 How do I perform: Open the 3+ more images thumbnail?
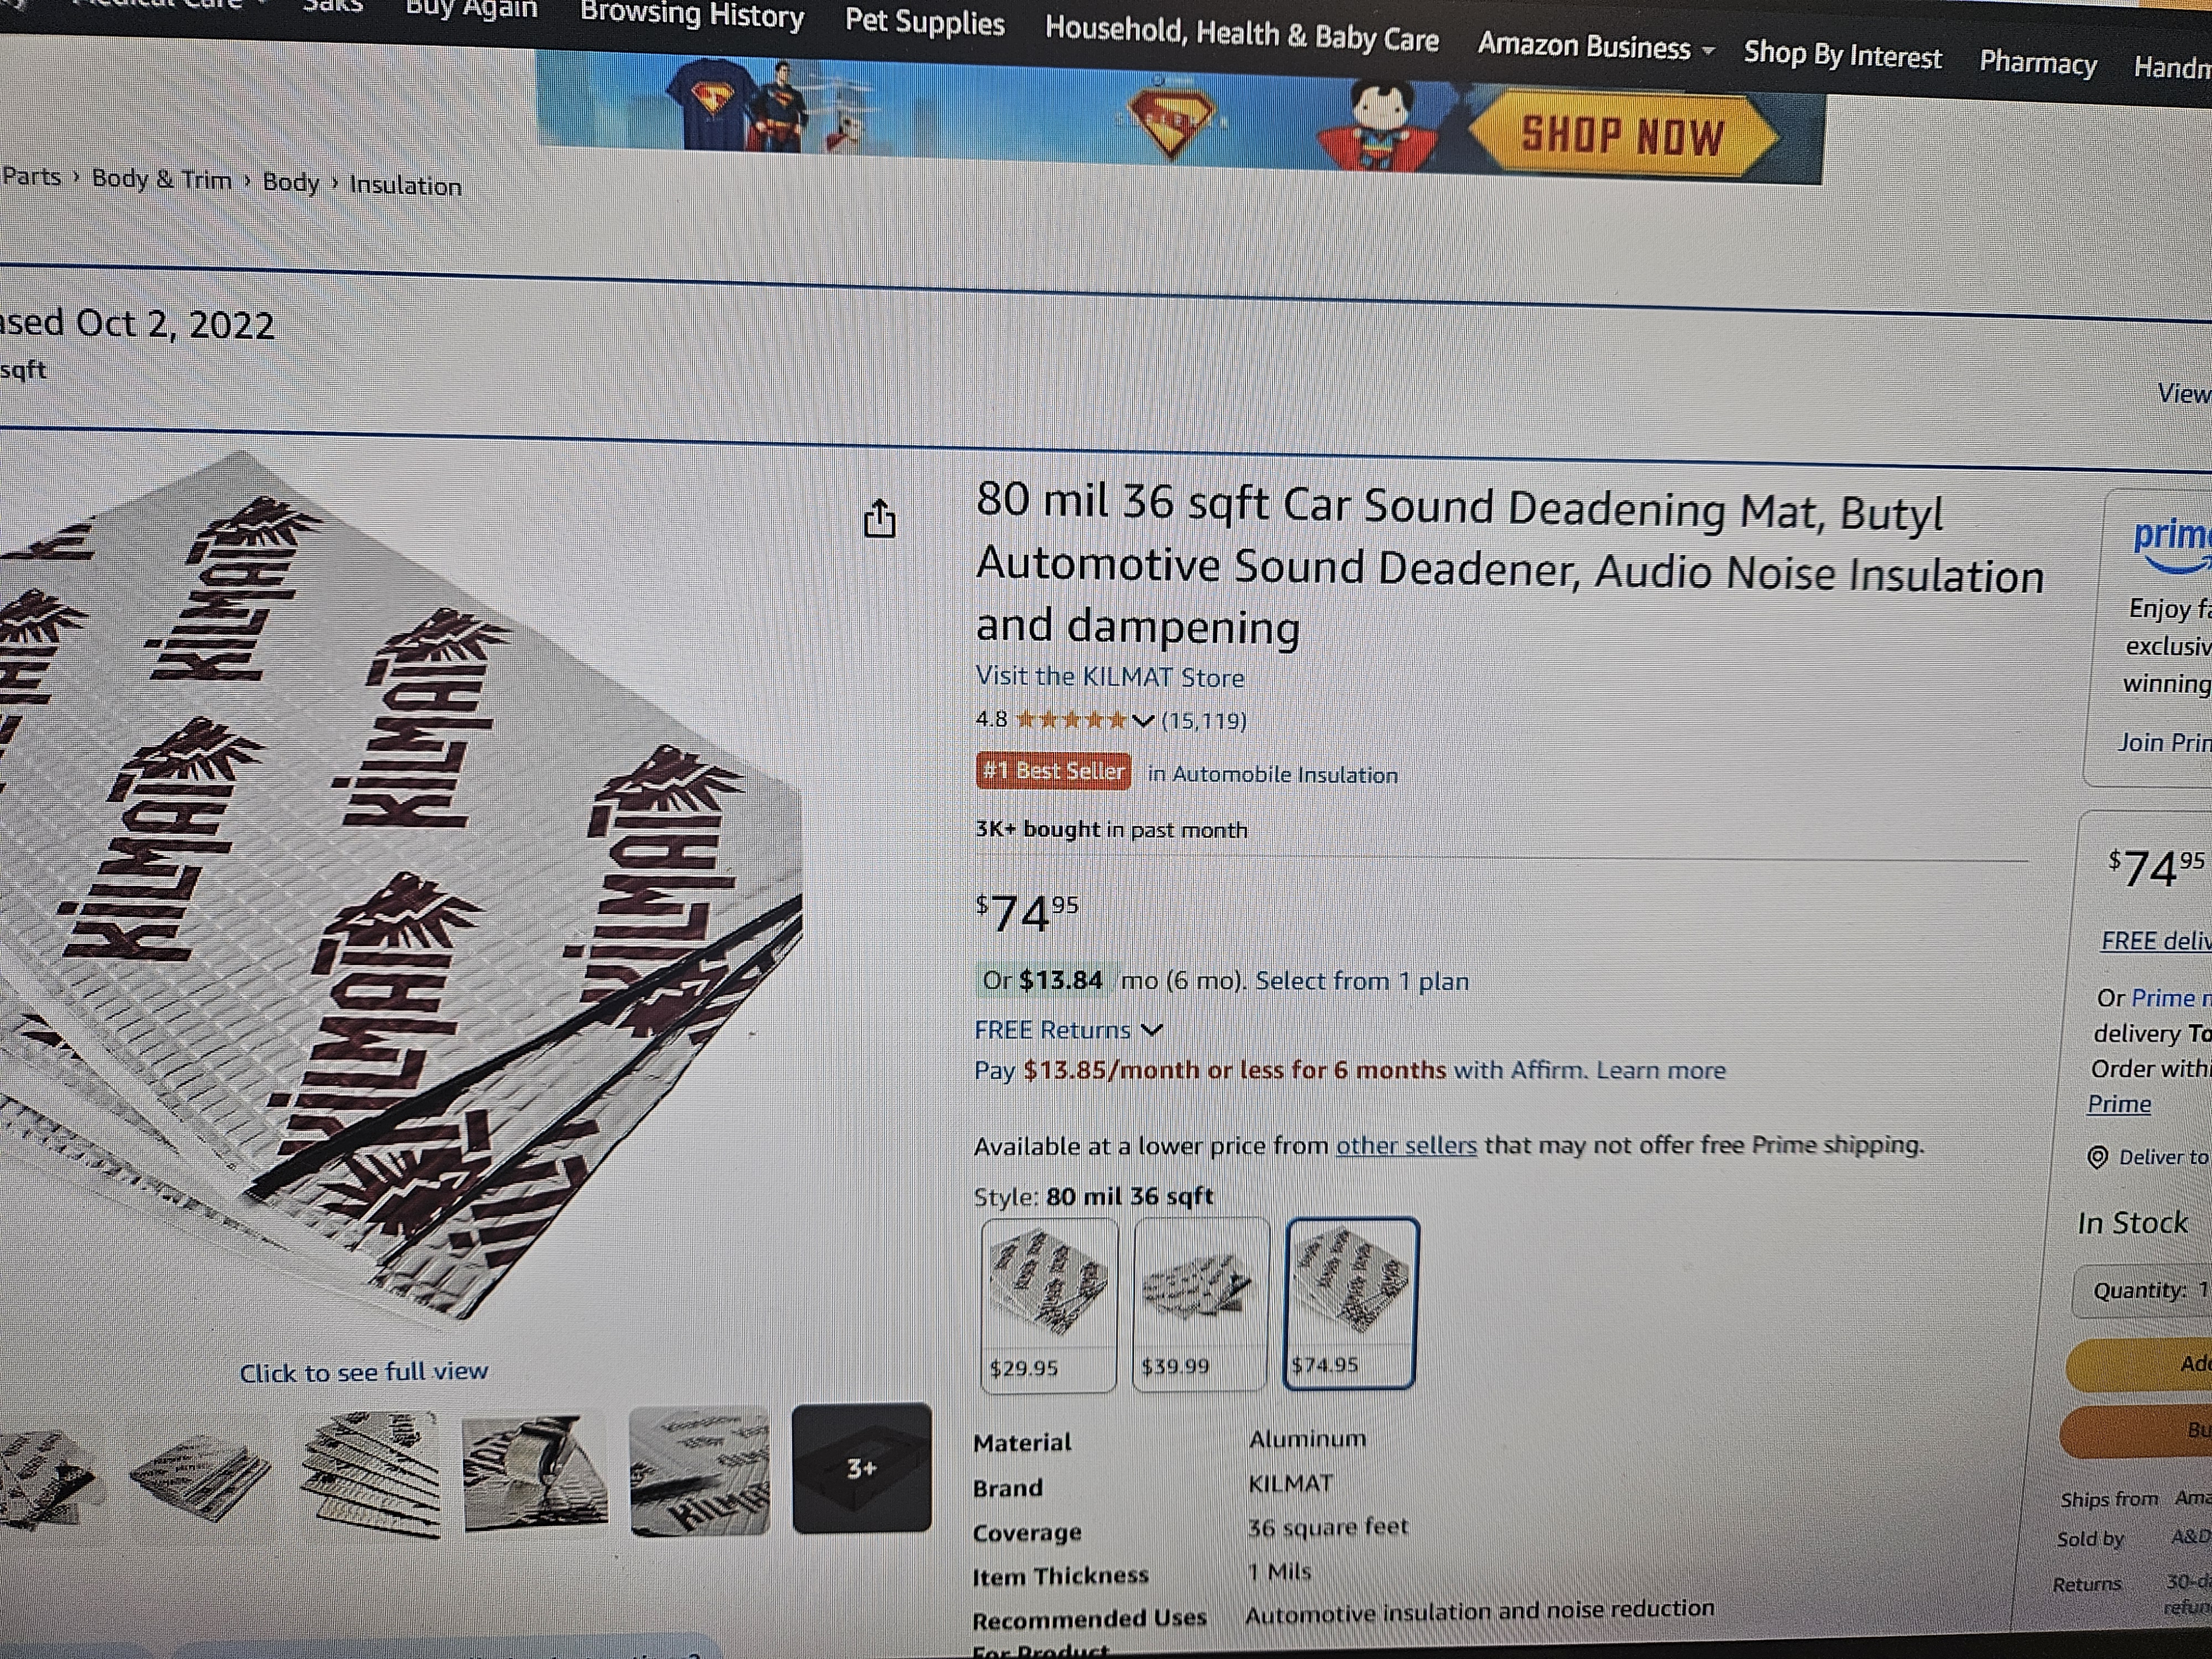point(861,1468)
